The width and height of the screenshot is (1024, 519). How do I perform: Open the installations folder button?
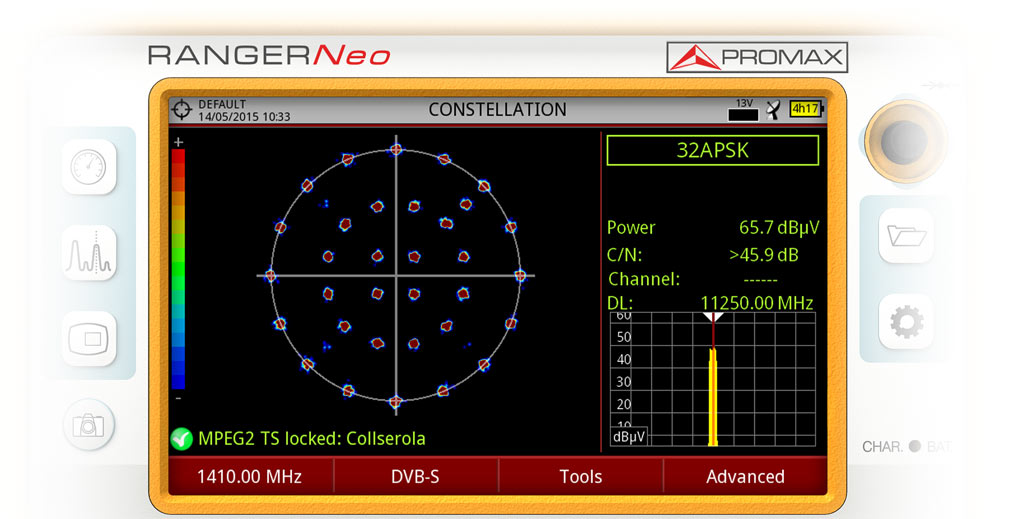906,236
